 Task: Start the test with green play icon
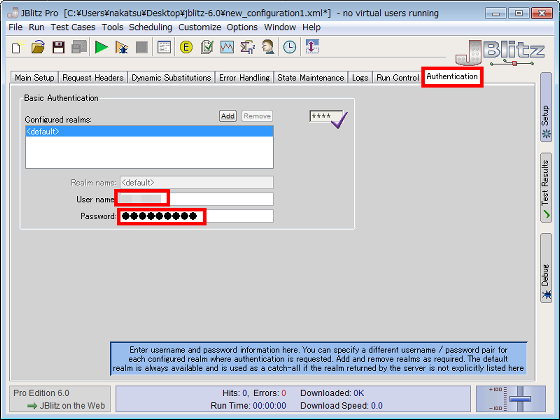tap(101, 47)
